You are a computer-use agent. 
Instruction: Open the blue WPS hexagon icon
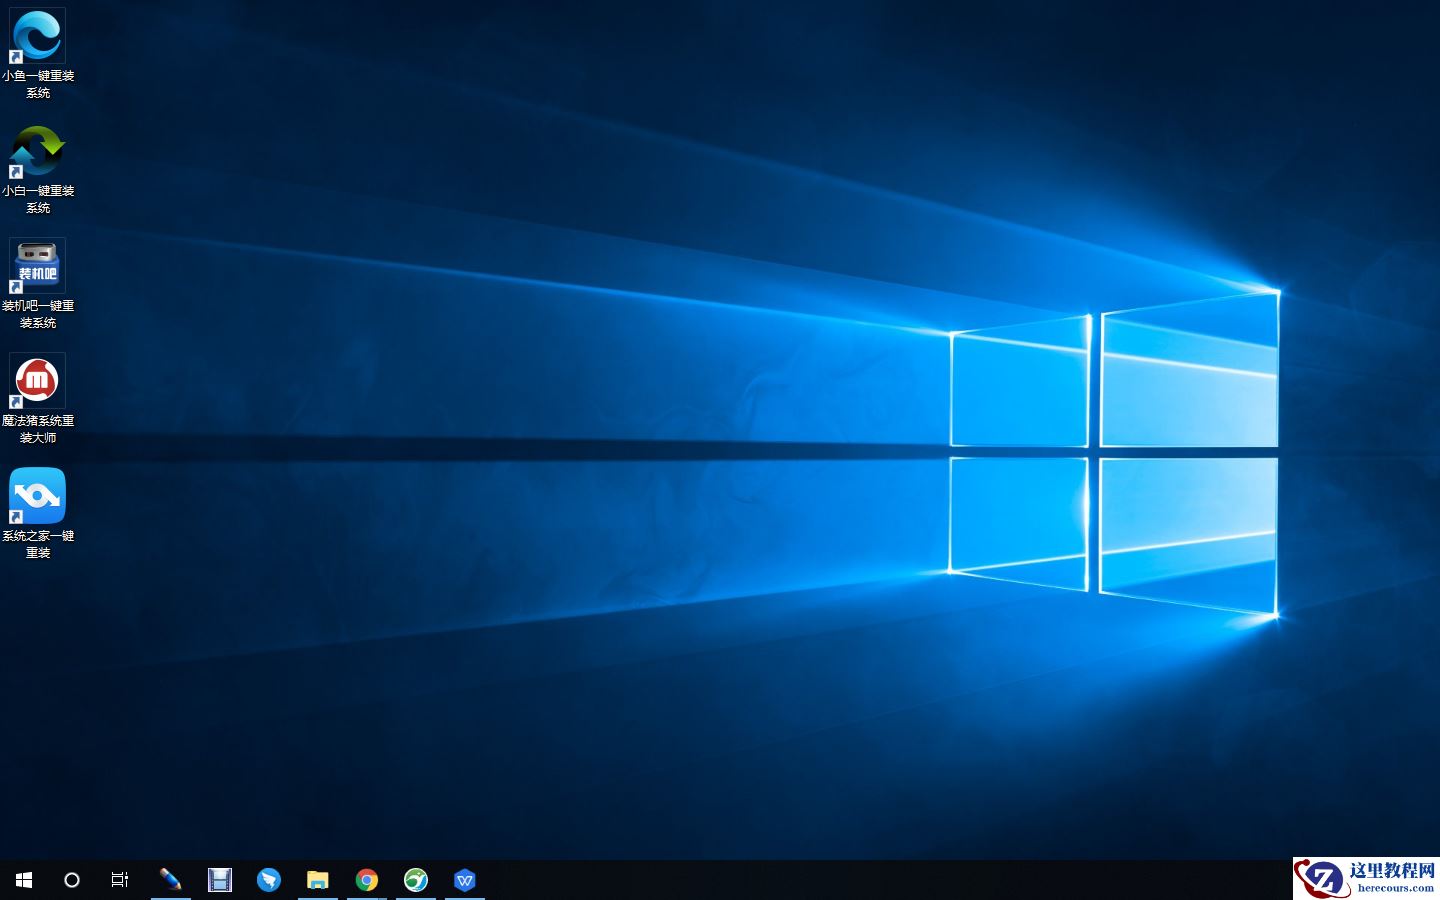click(x=465, y=880)
